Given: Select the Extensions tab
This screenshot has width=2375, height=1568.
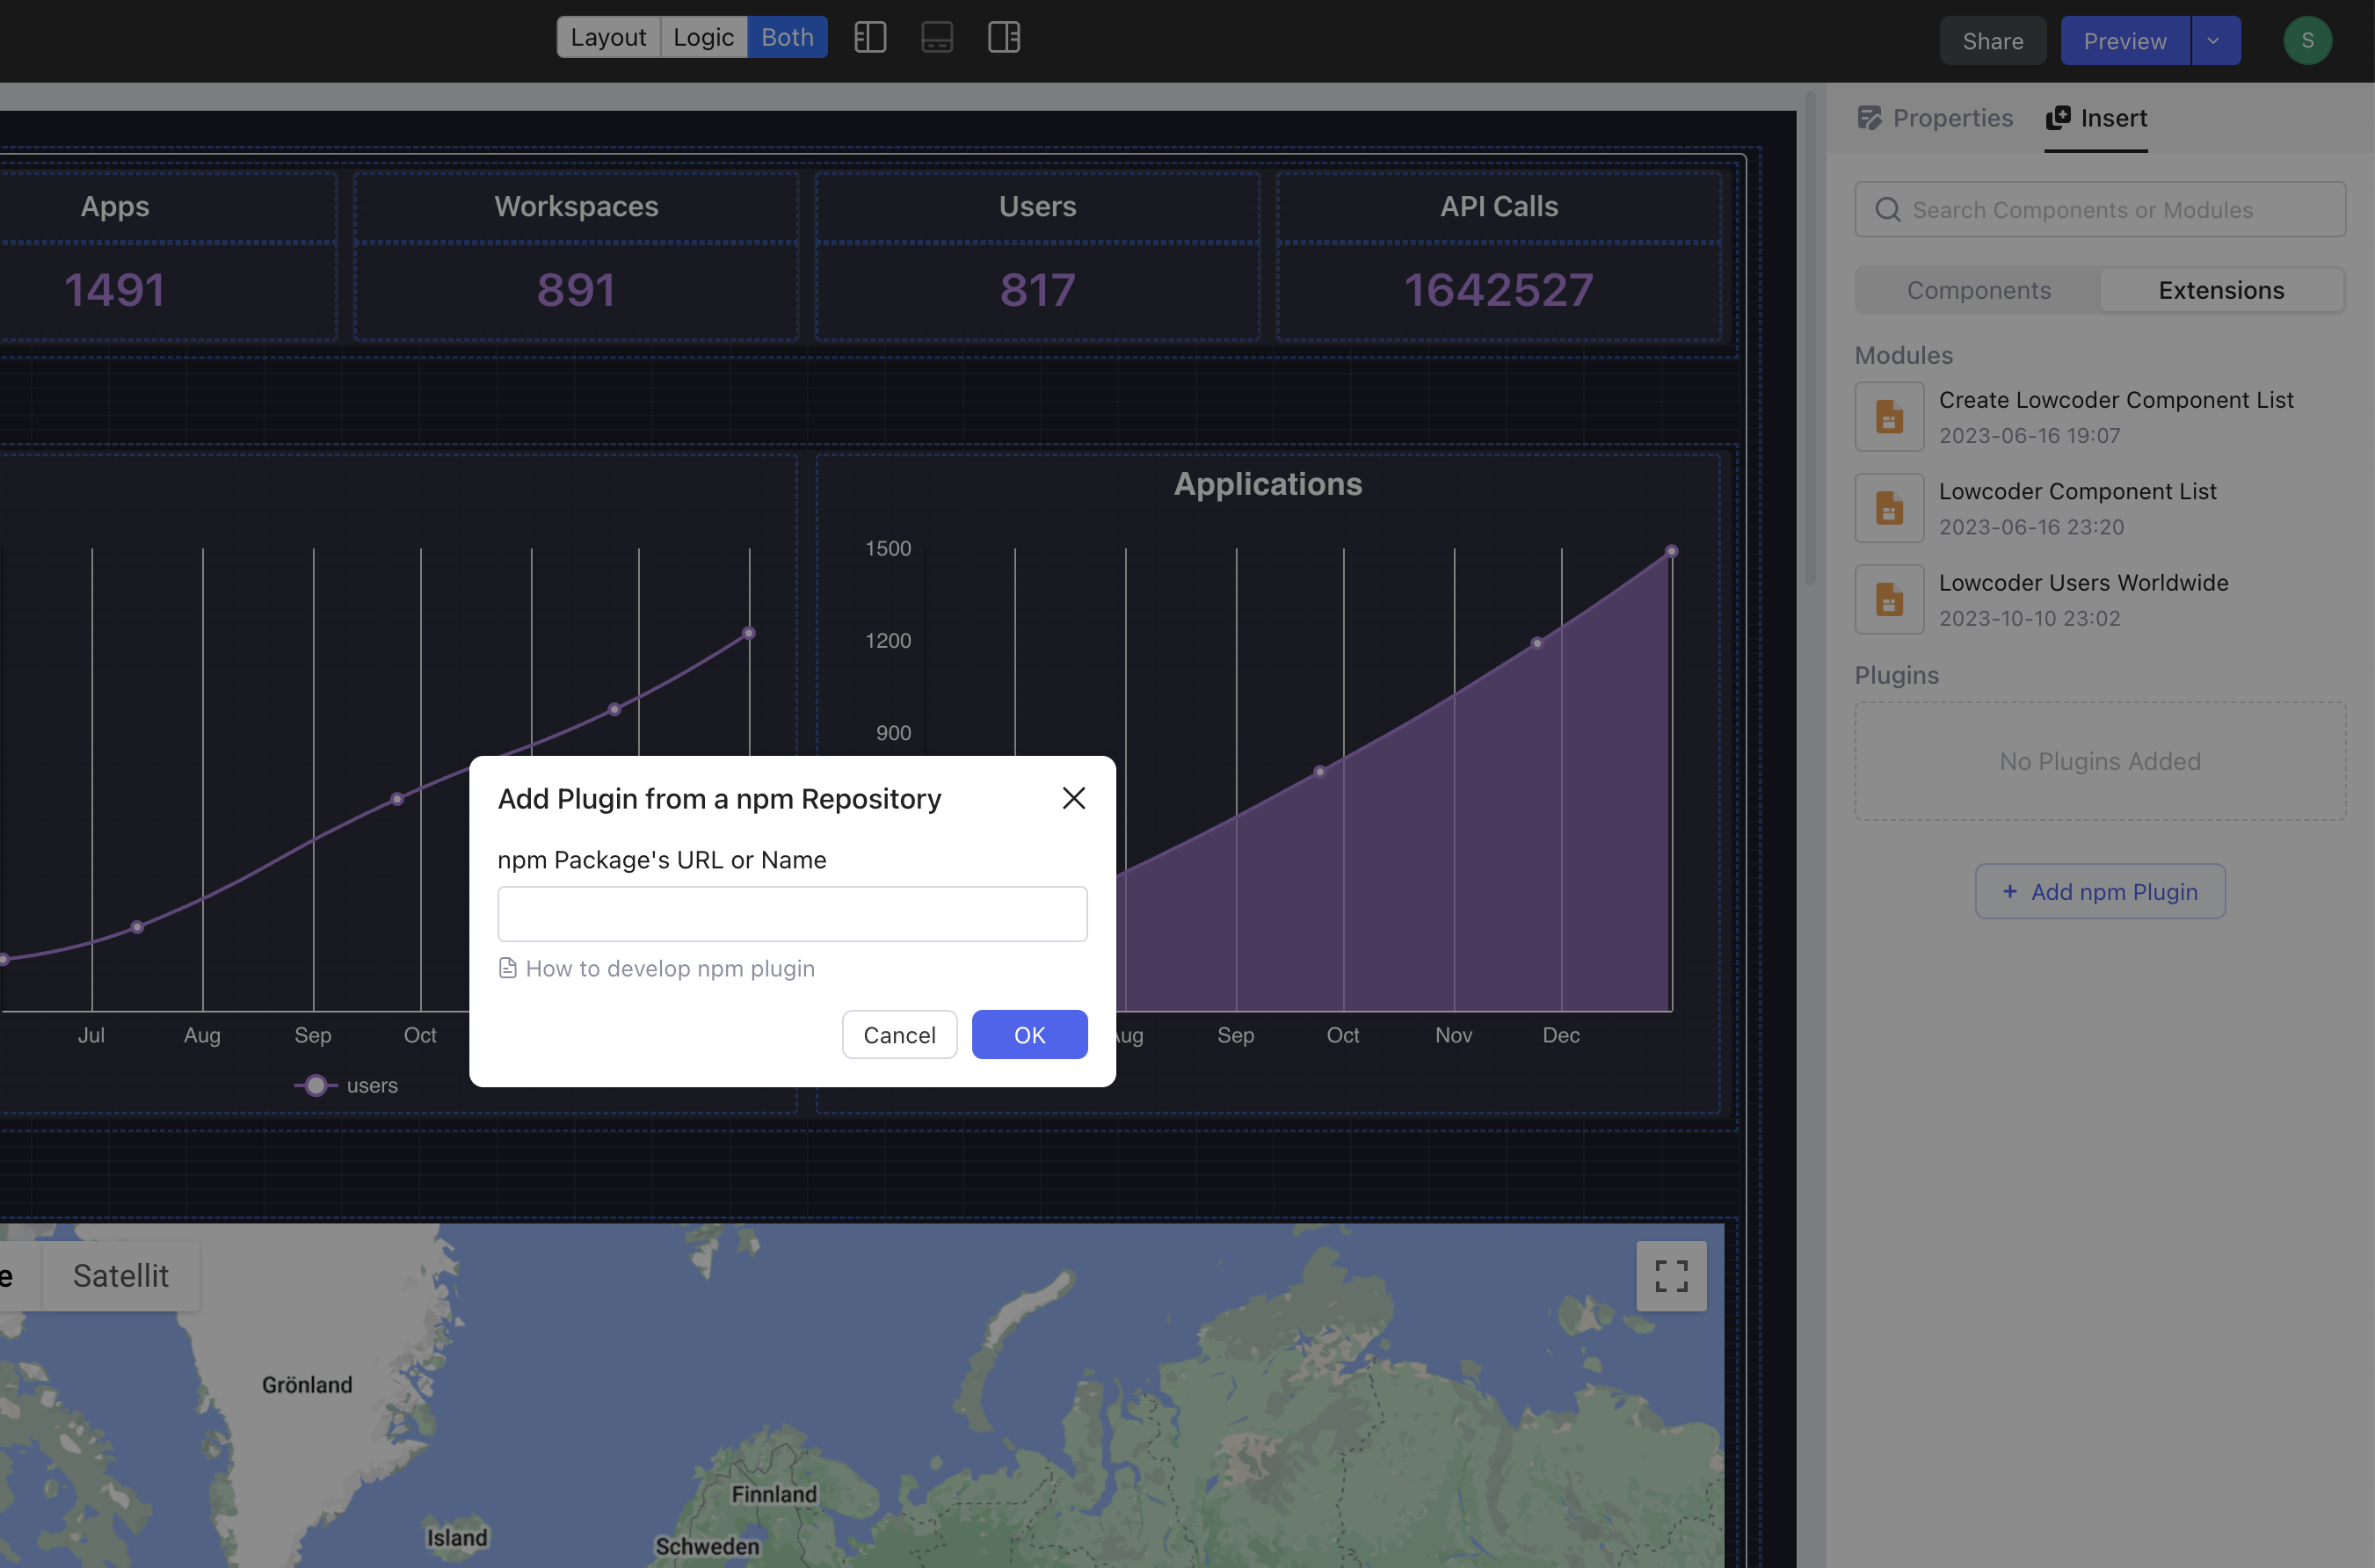Looking at the screenshot, I should coord(2221,290).
